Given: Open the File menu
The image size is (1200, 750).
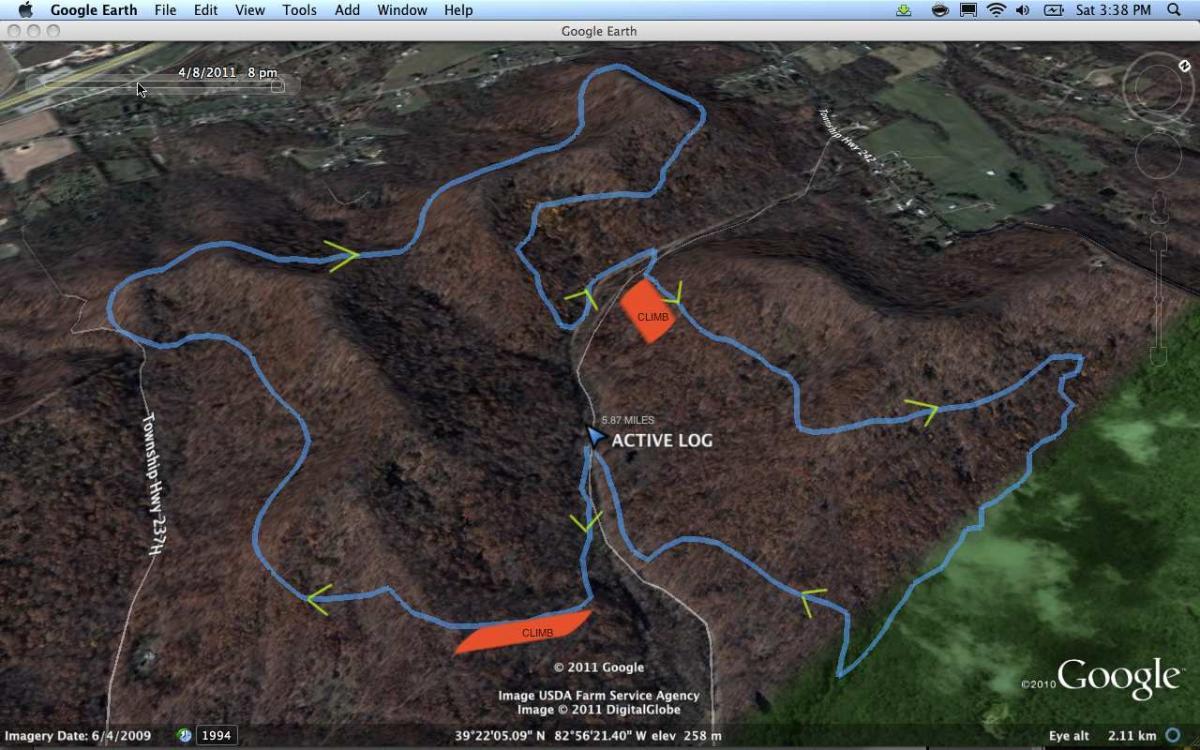Looking at the screenshot, I should [165, 10].
